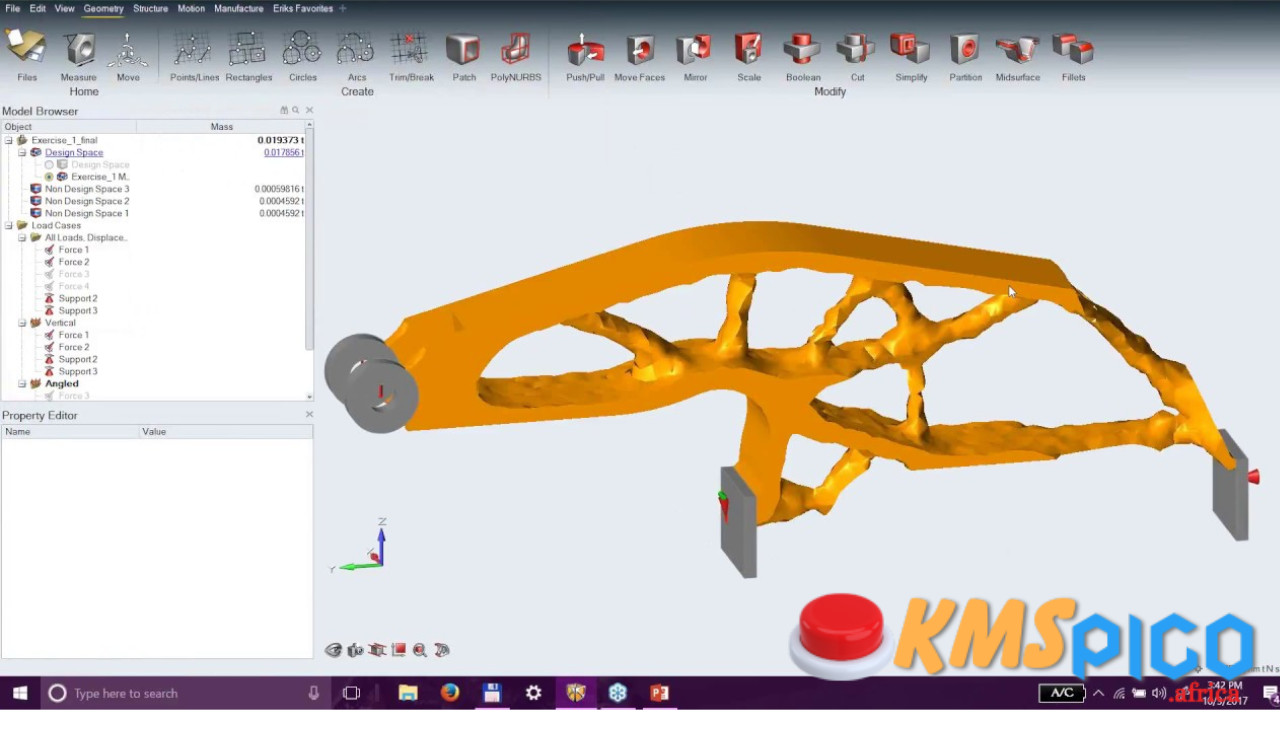The height and width of the screenshot is (730, 1280).
Task: Switch to the Motion ribbon tab
Action: [191, 8]
